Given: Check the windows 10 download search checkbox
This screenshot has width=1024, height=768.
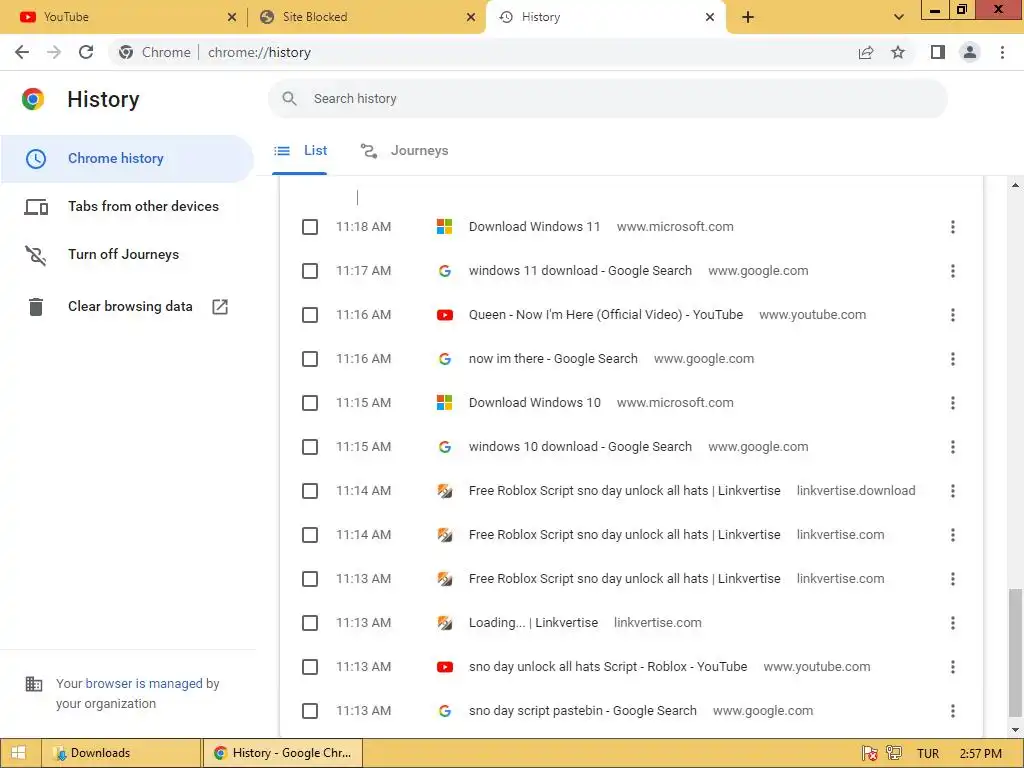Looking at the screenshot, I should (310, 447).
